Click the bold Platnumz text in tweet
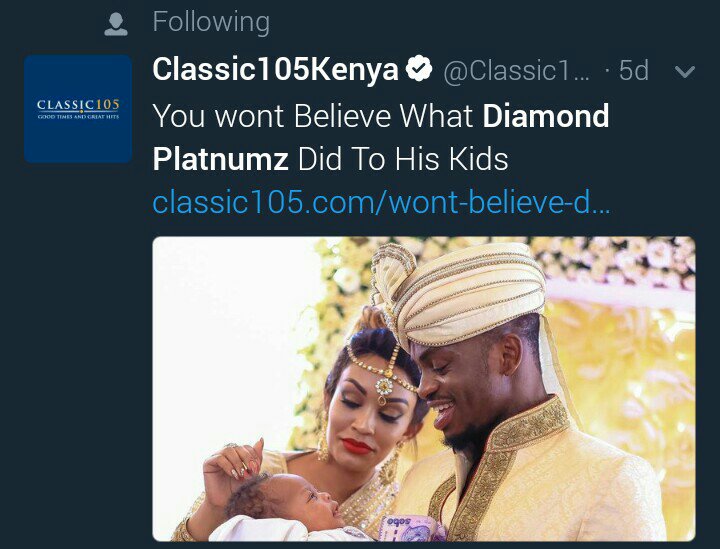Screen dimensions: 720x549 click(220, 159)
